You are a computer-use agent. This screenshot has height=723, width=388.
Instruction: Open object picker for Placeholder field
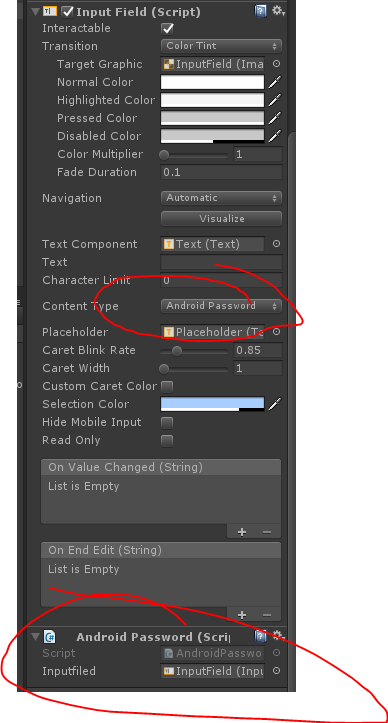pyautogui.click(x=276, y=332)
